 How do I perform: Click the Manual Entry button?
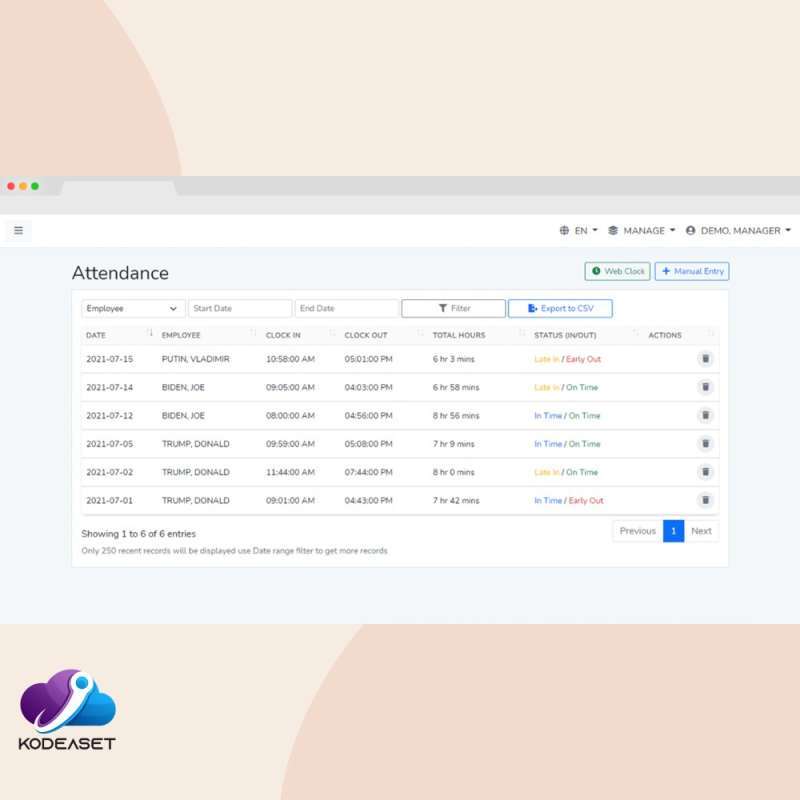692,271
